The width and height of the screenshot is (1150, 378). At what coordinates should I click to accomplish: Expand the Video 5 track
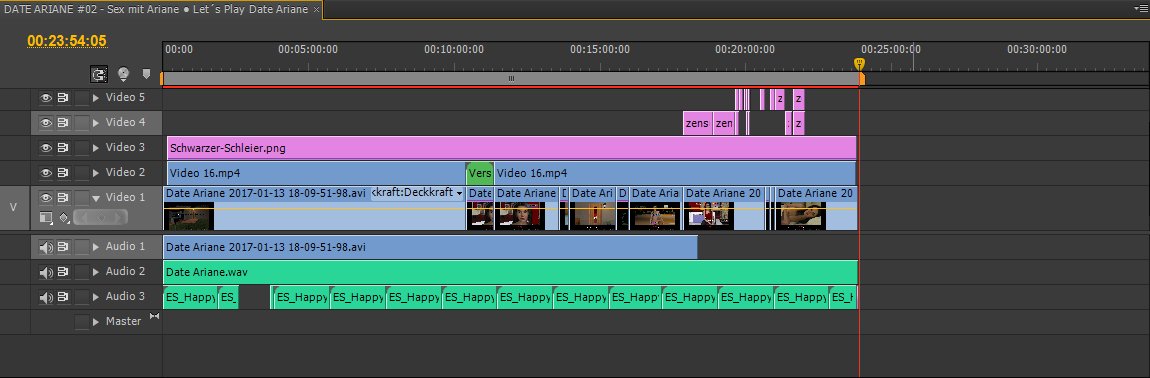95,98
